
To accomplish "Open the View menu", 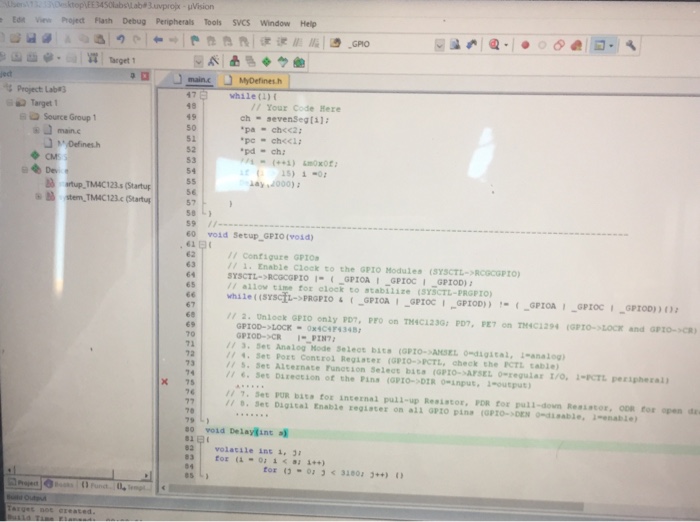I will coord(43,20).
